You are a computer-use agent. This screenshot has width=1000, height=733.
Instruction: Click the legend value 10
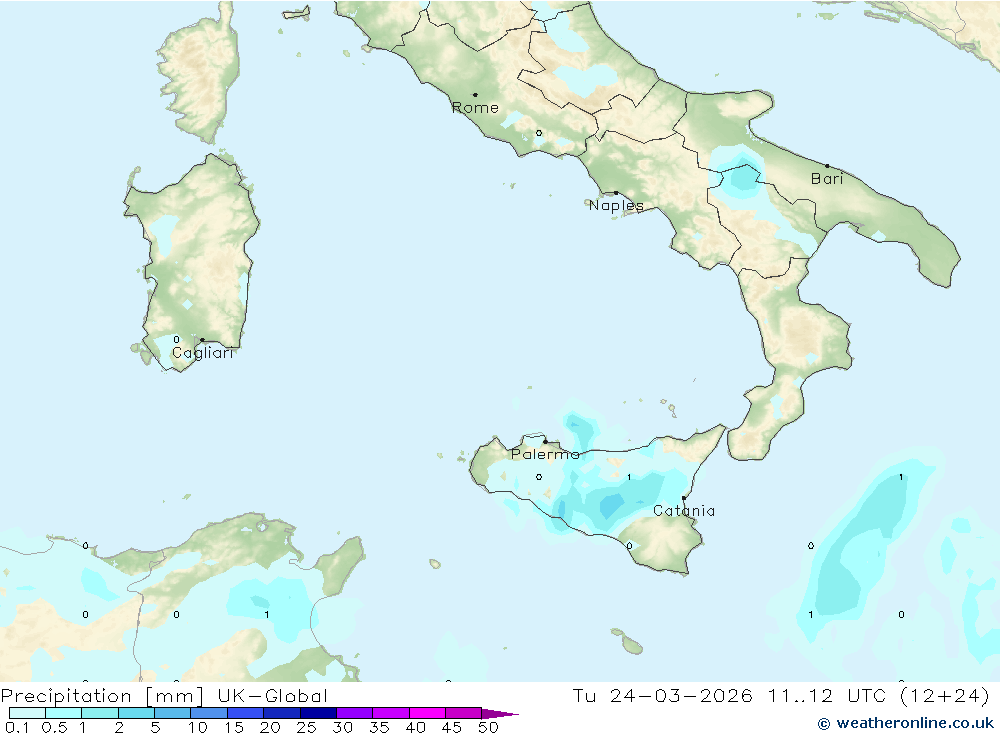(198, 727)
